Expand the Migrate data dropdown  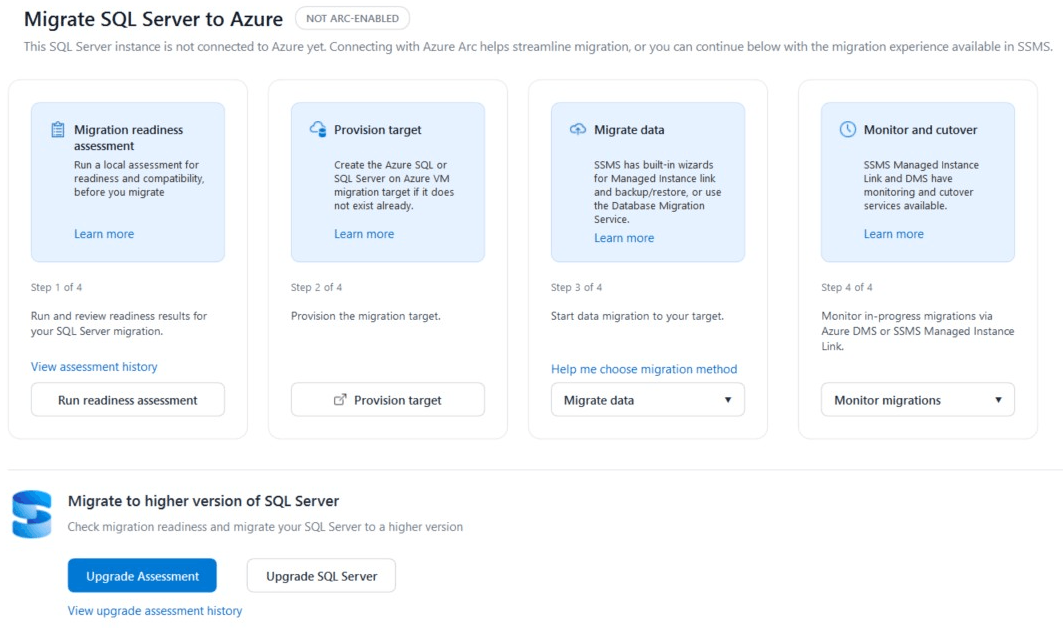tap(647, 400)
